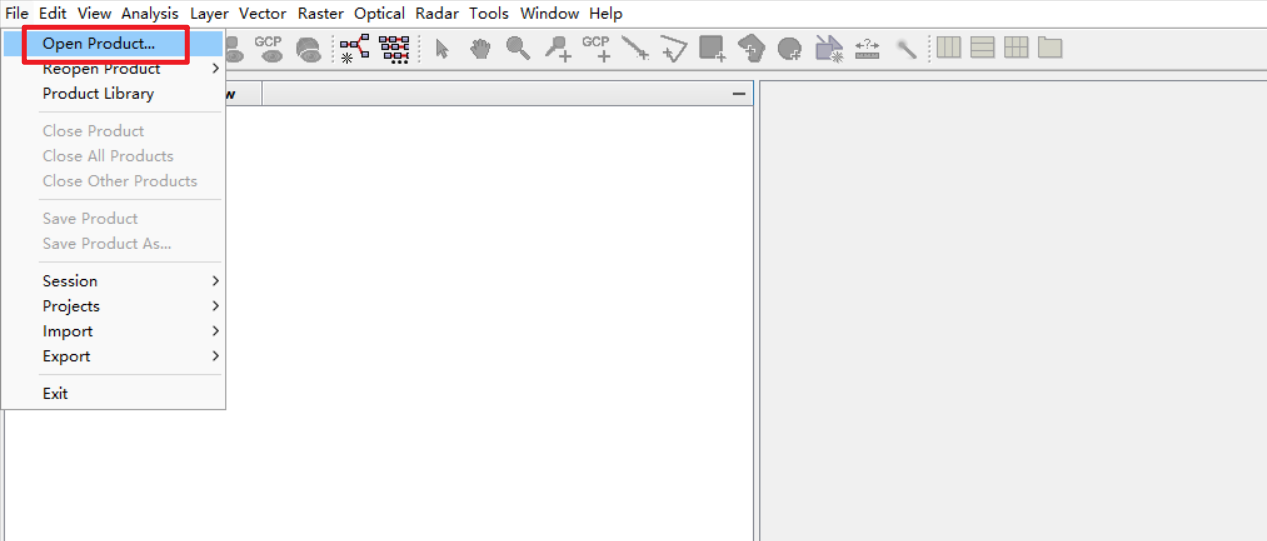This screenshot has width=1267, height=541.
Task: Open the Radar menu
Action: 438,13
